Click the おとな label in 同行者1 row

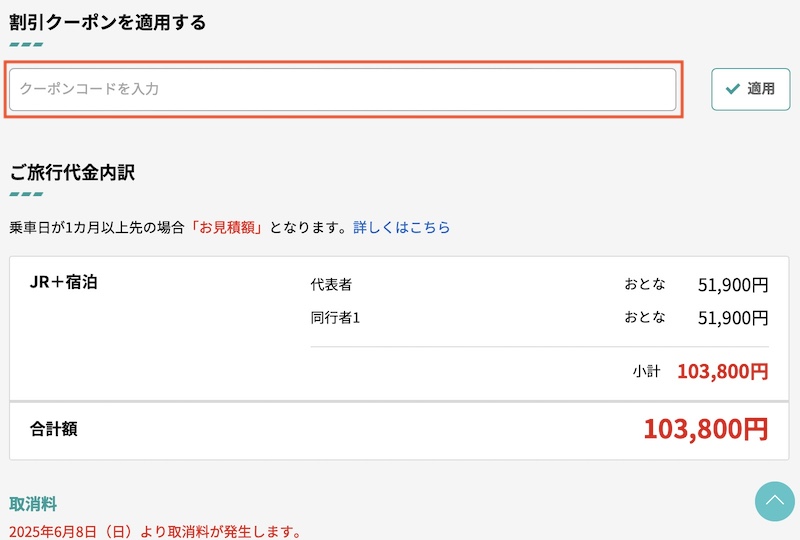point(645,319)
